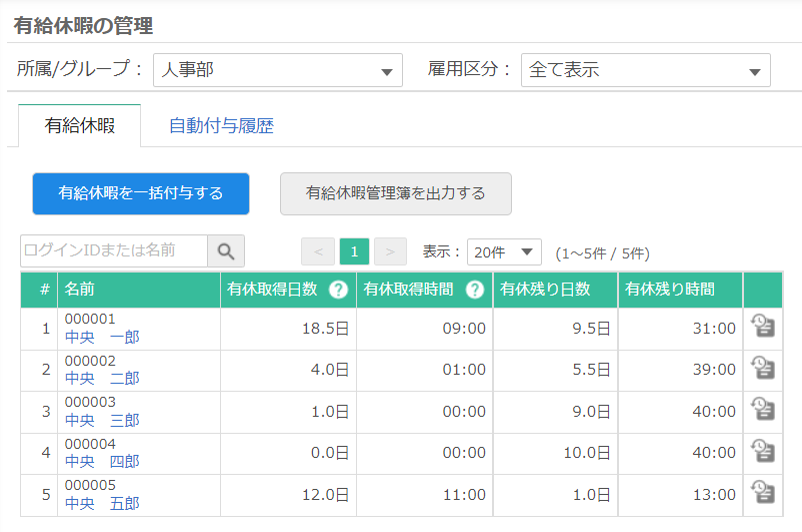
Task: Select page 1 in pagination
Action: pyautogui.click(x=354, y=252)
